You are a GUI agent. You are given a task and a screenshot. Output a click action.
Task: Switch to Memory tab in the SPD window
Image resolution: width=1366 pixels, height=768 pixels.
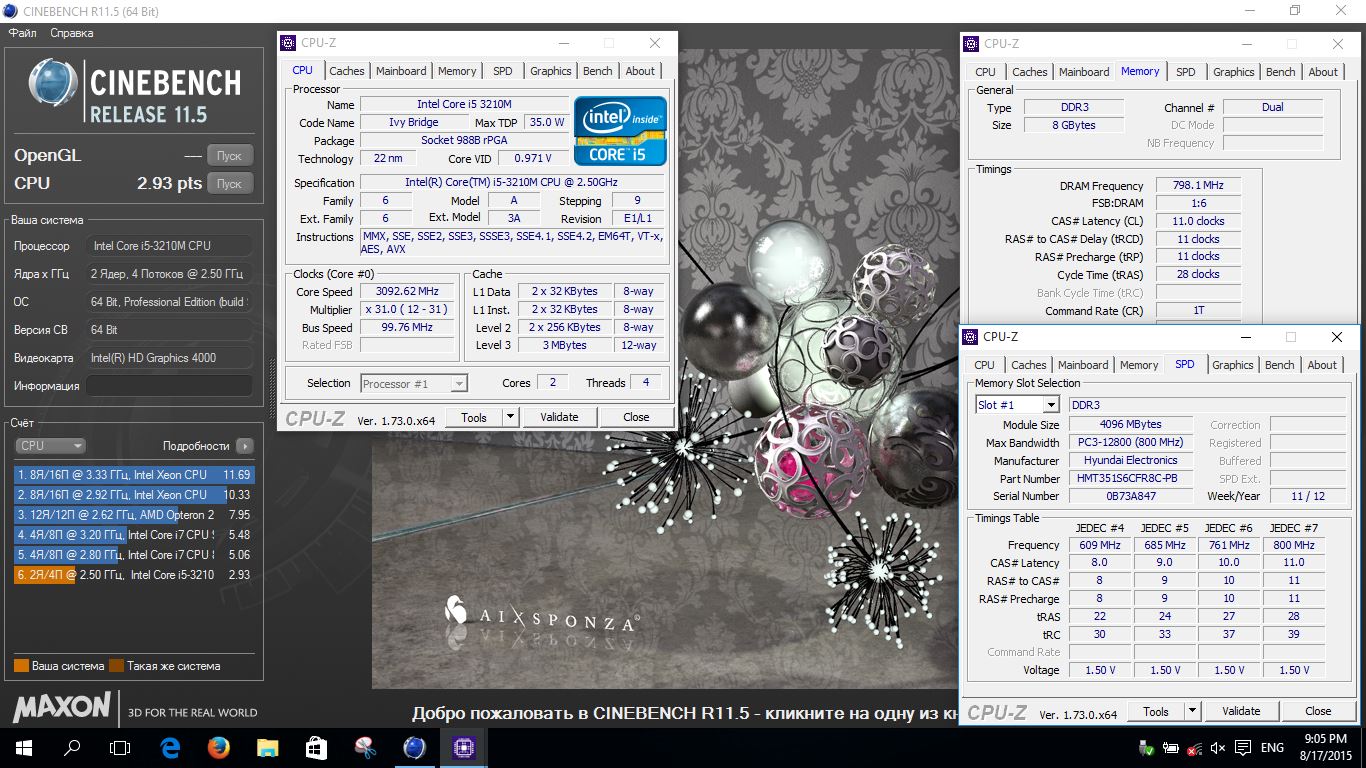tap(1139, 365)
